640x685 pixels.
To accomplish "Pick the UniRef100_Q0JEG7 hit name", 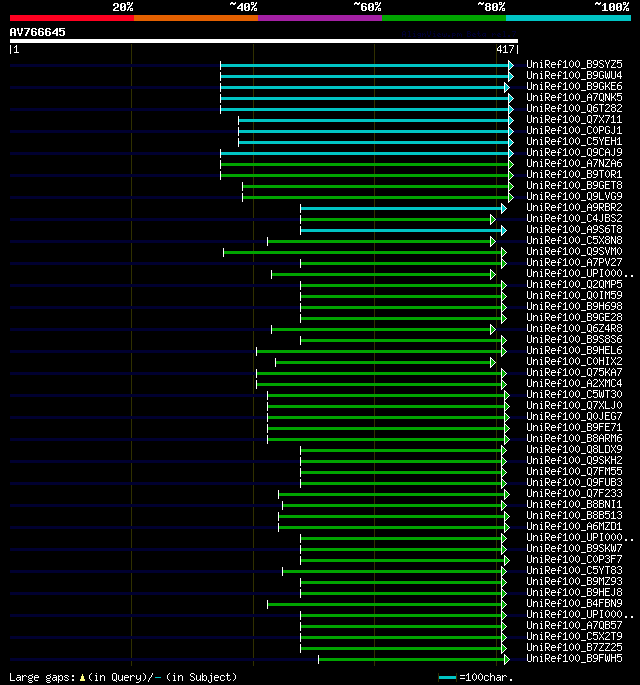I will click(x=574, y=416).
